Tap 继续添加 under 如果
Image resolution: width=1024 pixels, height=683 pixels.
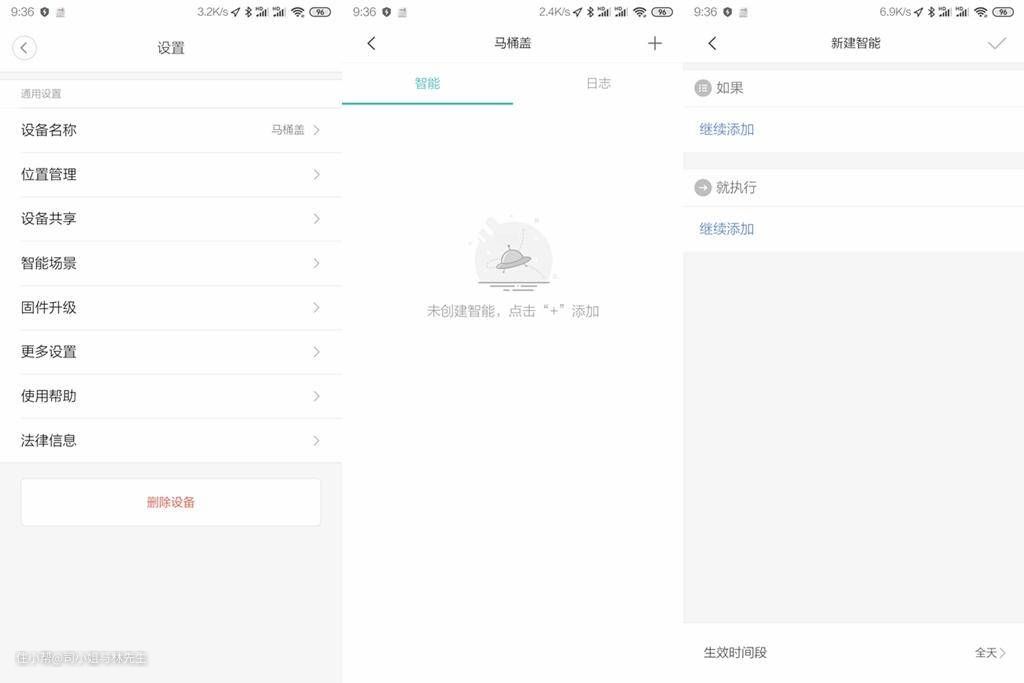pyautogui.click(x=727, y=130)
